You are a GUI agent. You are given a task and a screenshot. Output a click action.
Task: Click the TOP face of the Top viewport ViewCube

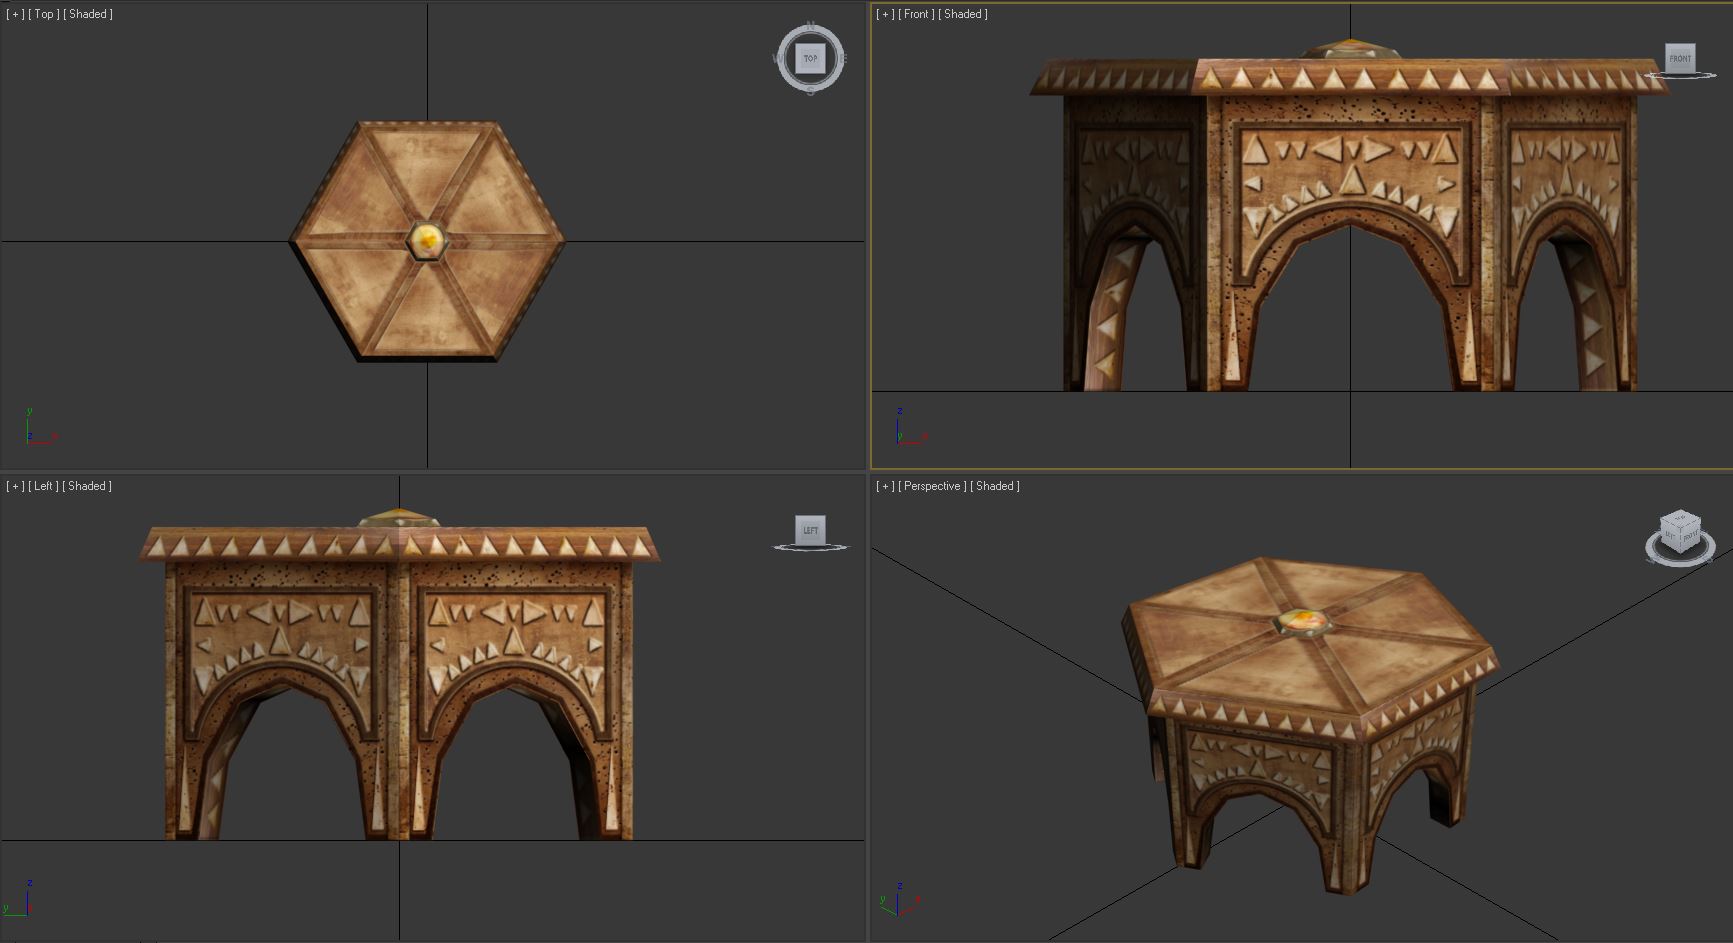(x=810, y=58)
